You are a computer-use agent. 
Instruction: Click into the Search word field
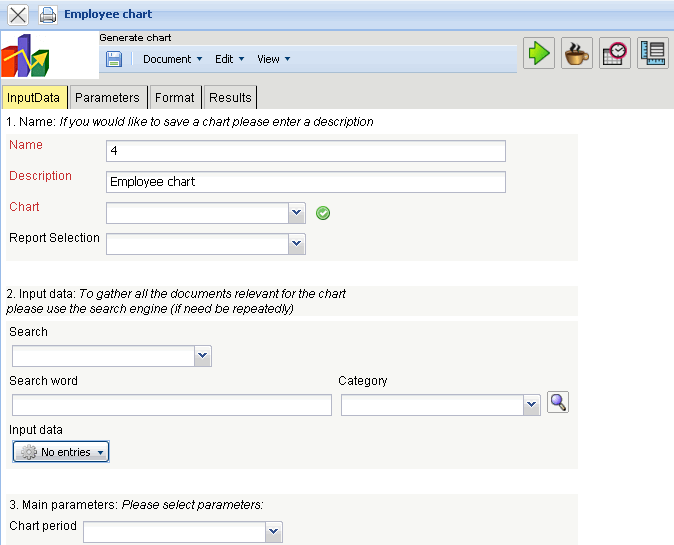tap(171, 405)
